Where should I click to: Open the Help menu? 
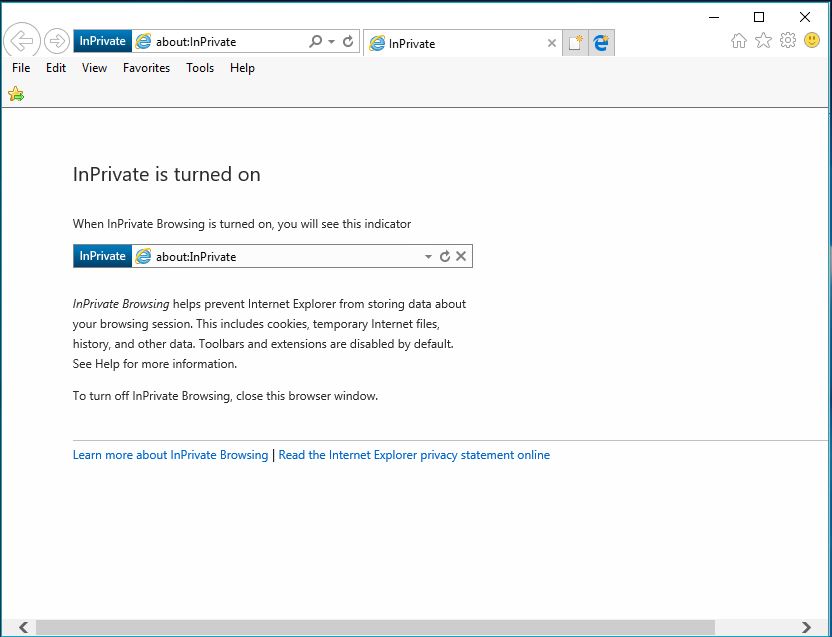(x=242, y=68)
